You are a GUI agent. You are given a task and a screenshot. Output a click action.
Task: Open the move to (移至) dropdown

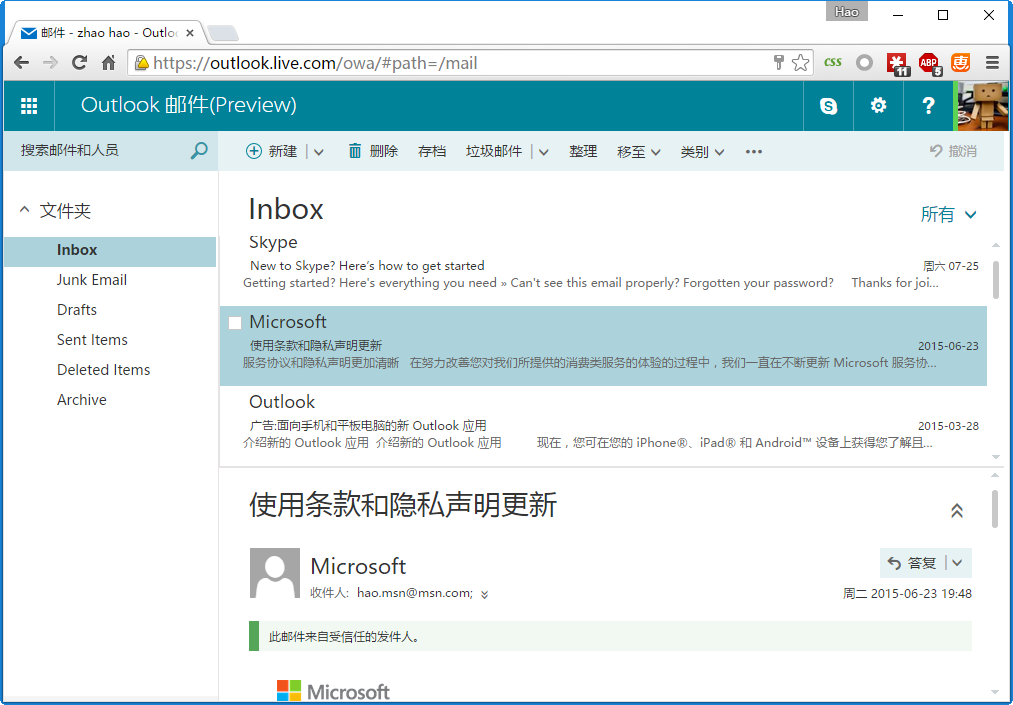coord(639,152)
